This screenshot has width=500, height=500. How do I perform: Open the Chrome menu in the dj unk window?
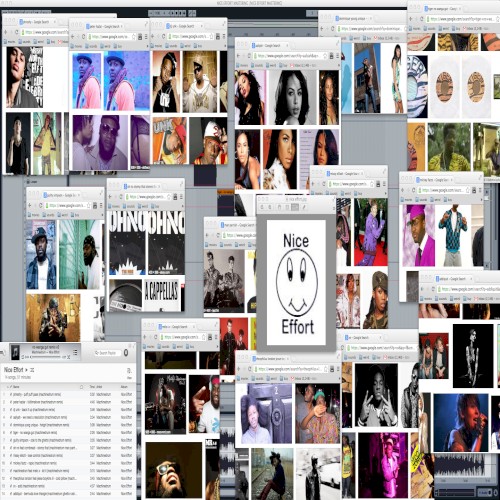pos(224,36)
